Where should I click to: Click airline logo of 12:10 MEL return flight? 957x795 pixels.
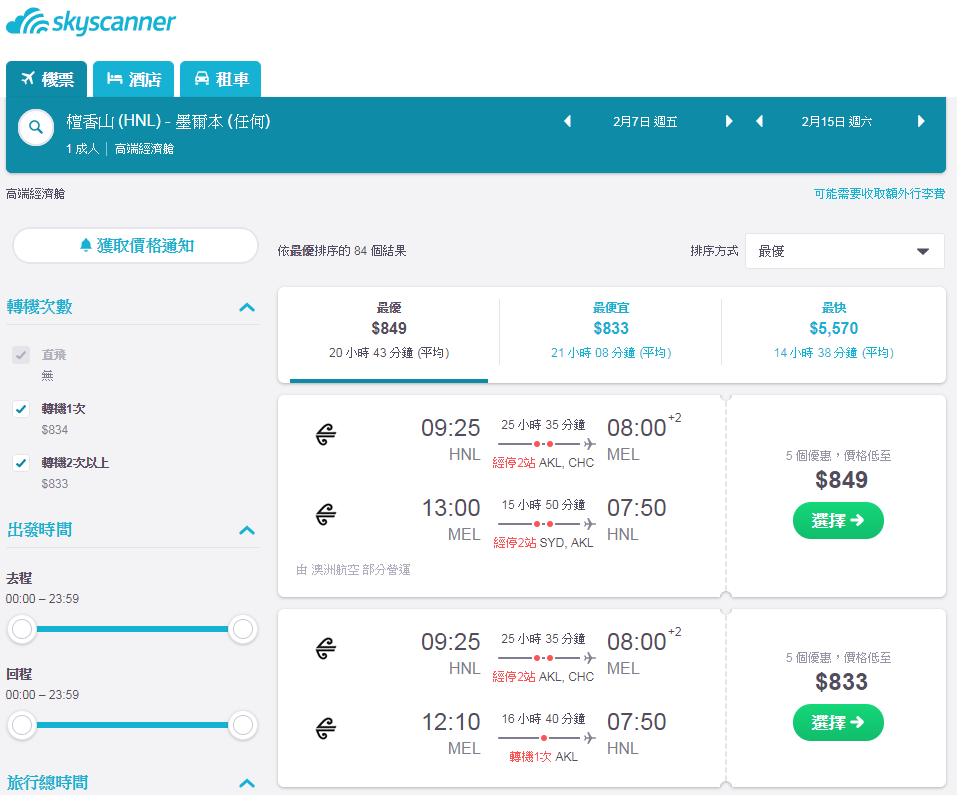(x=326, y=728)
